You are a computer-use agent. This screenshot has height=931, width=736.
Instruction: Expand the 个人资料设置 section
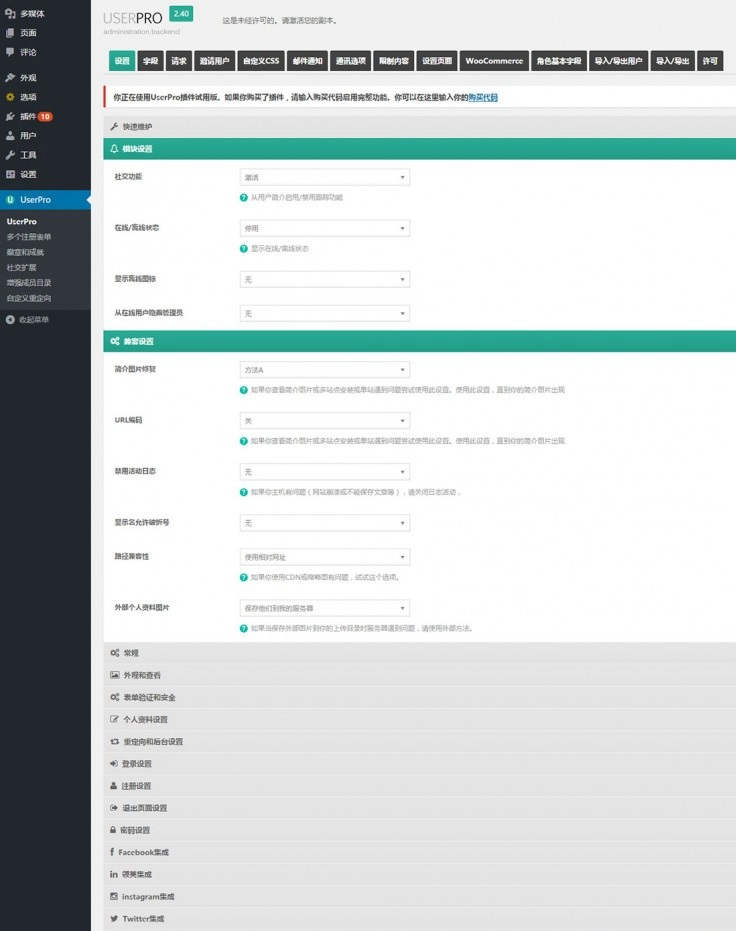coord(420,719)
